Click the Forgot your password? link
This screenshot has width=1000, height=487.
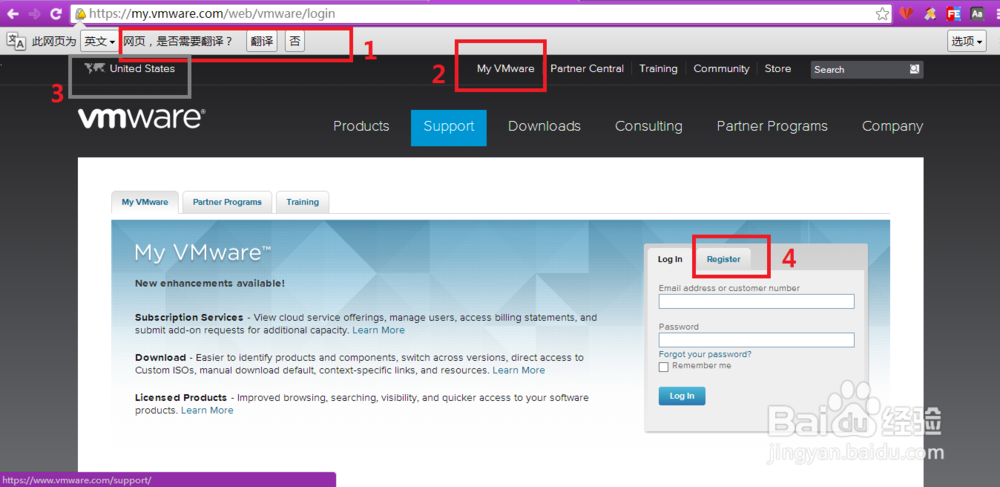(x=705, y=354)
